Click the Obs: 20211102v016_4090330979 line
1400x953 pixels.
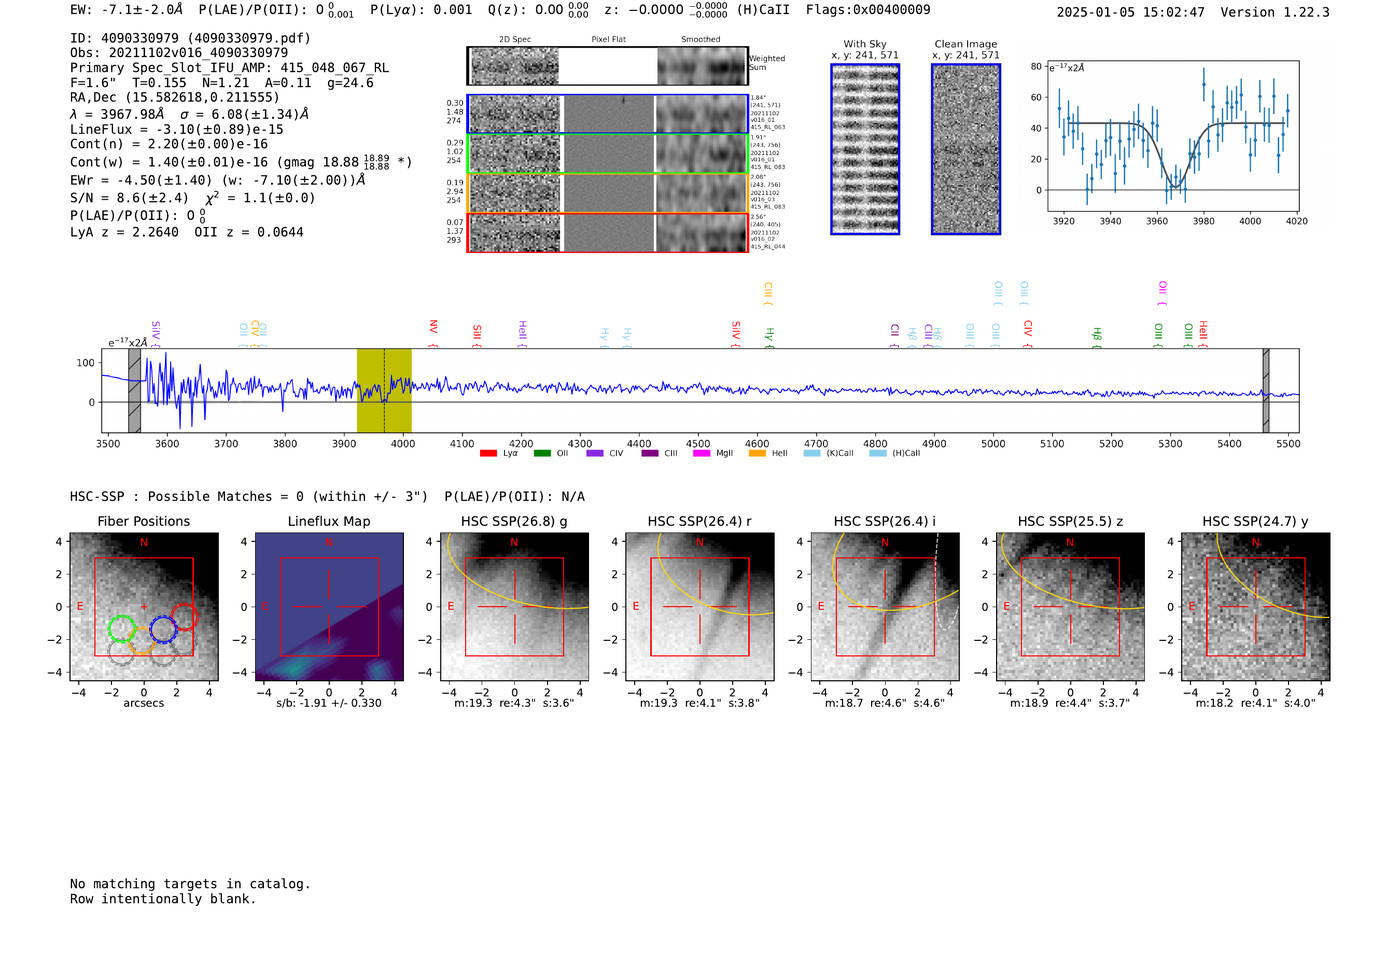[179, 53]
